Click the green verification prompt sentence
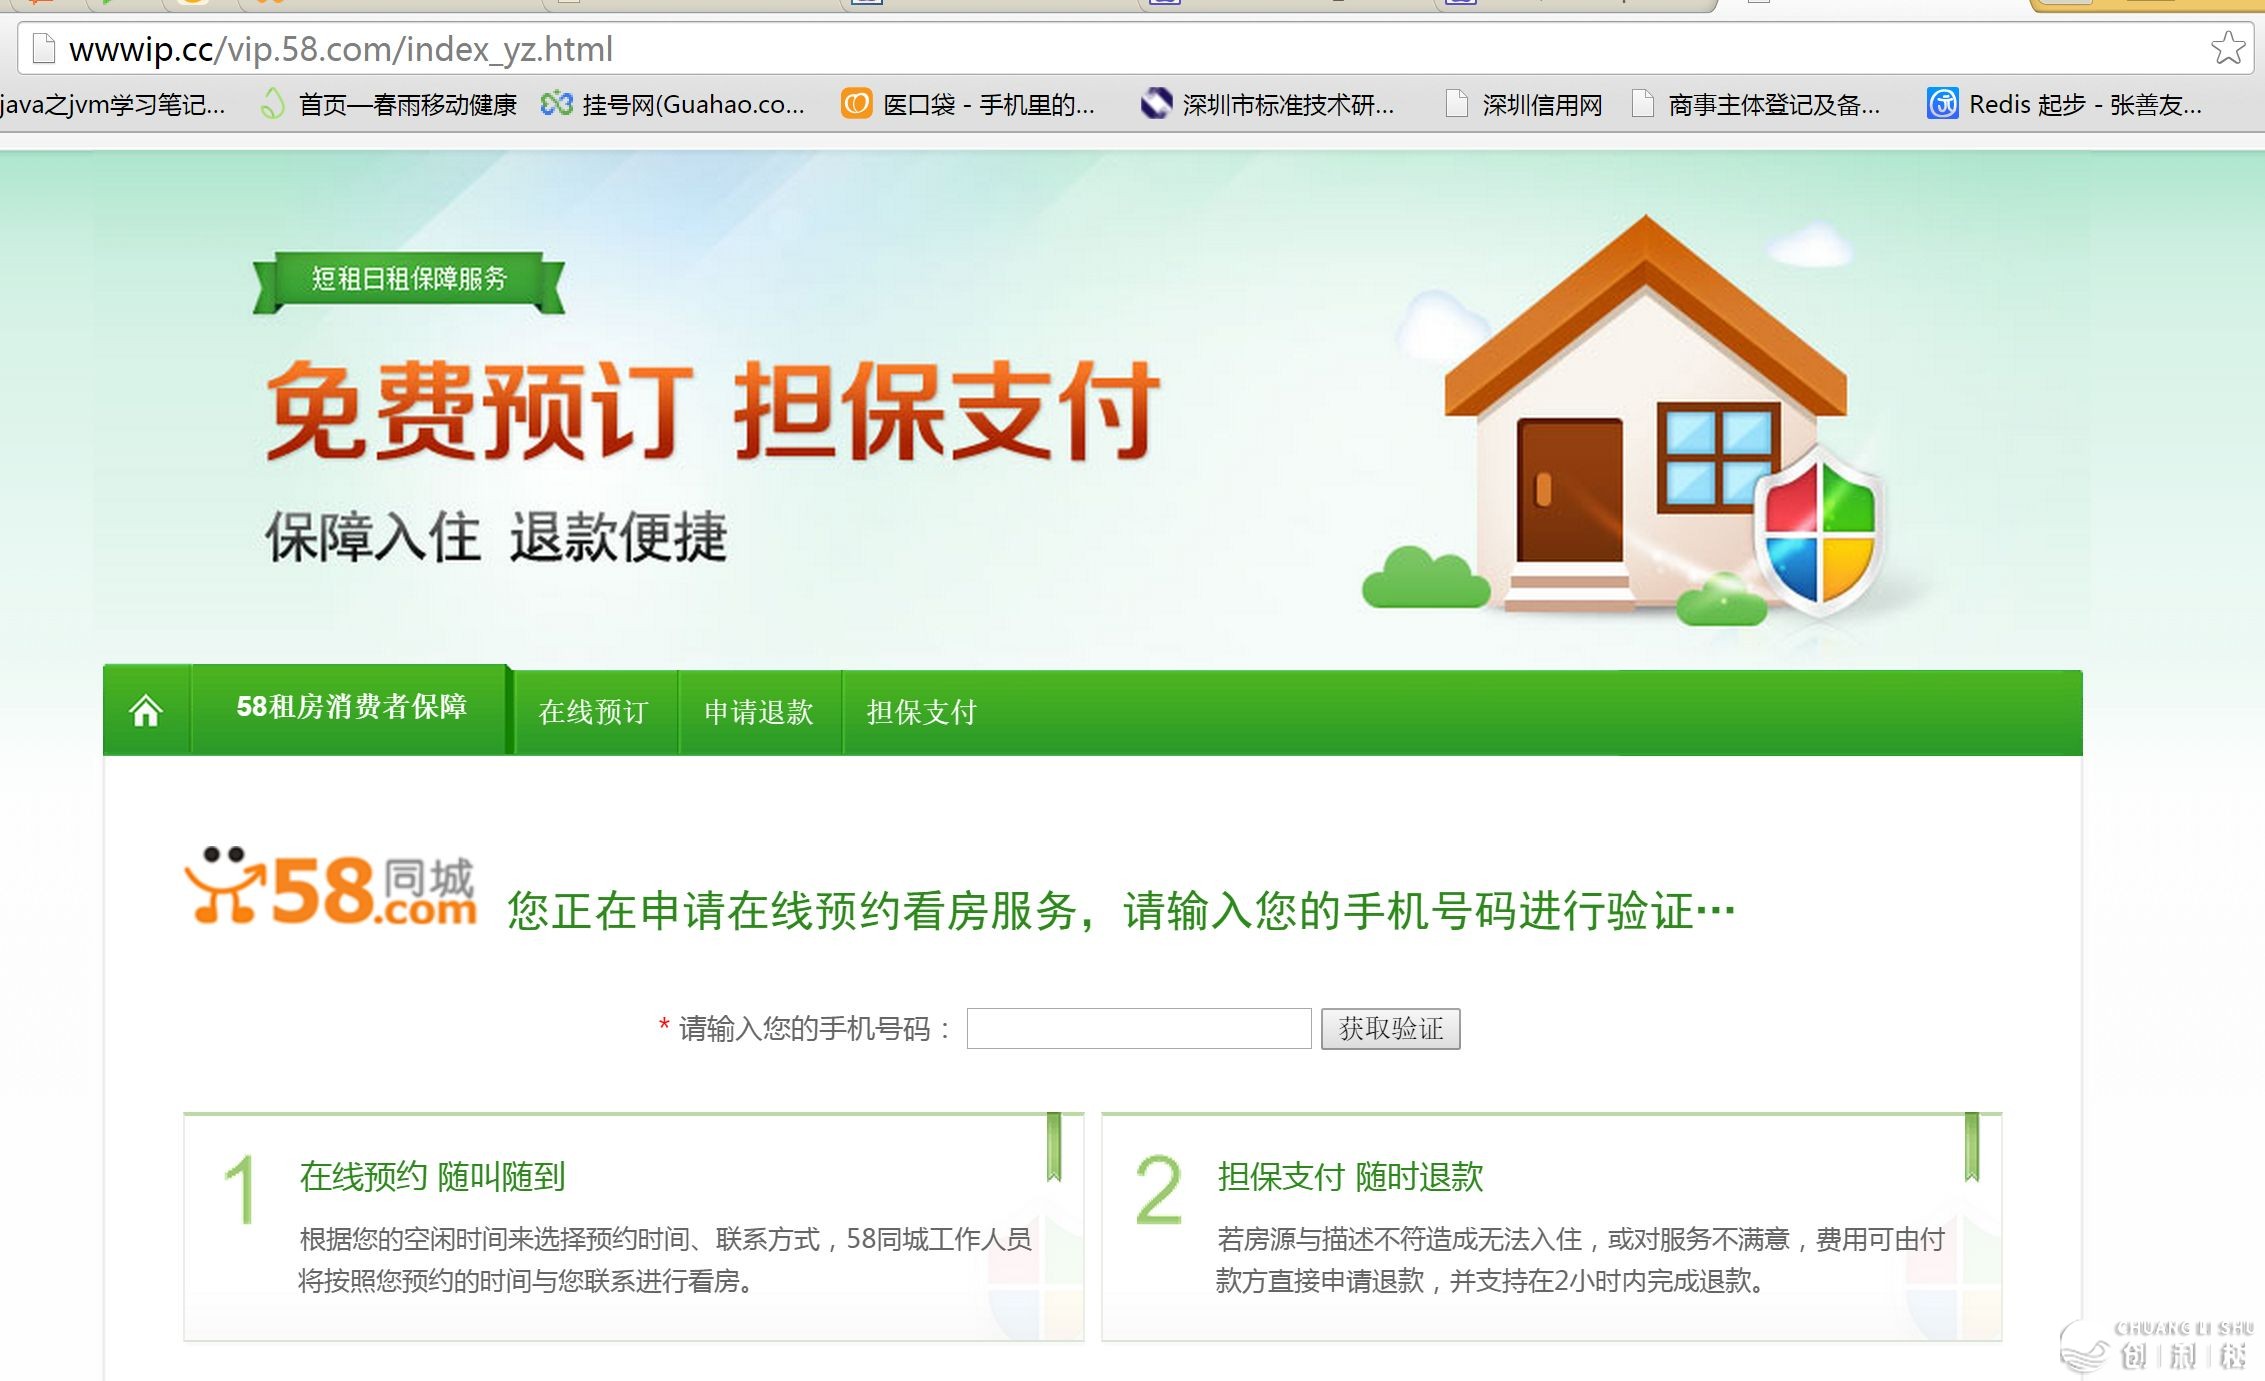Image resolution: width=2265 pixels, height=1381 pixels. [x=1121, y=910]
